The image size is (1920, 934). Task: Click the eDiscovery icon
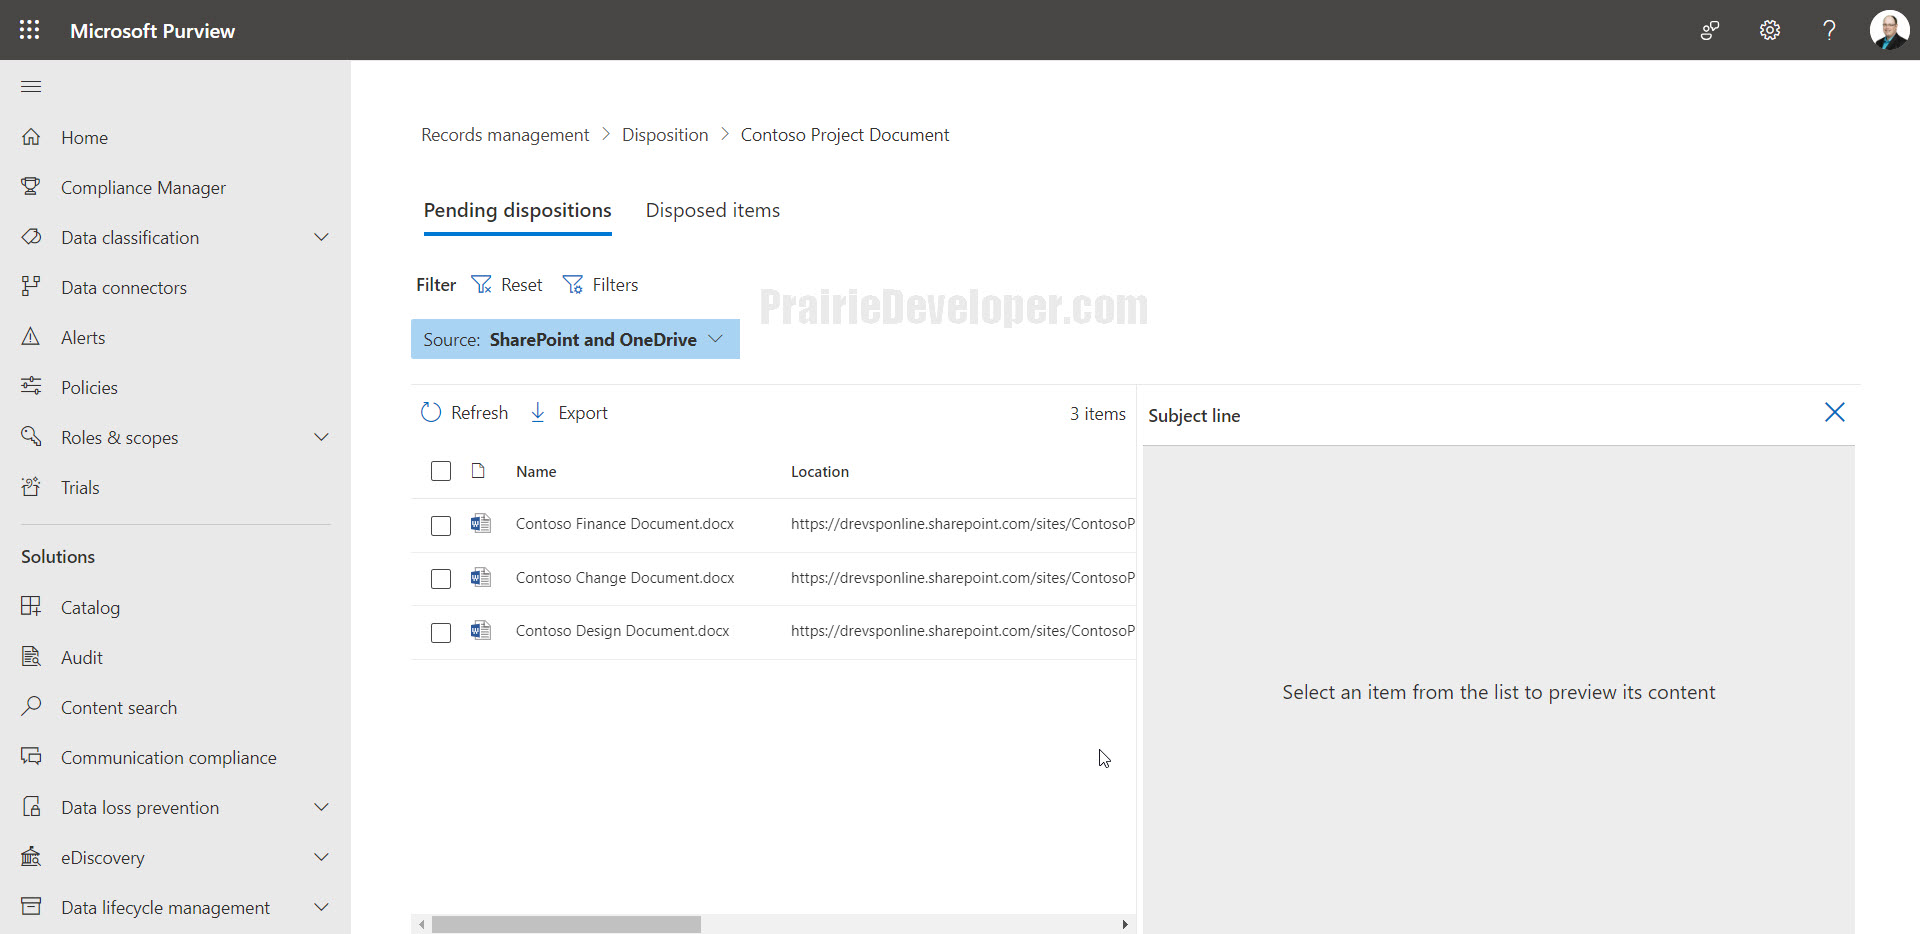coord(31,857)
